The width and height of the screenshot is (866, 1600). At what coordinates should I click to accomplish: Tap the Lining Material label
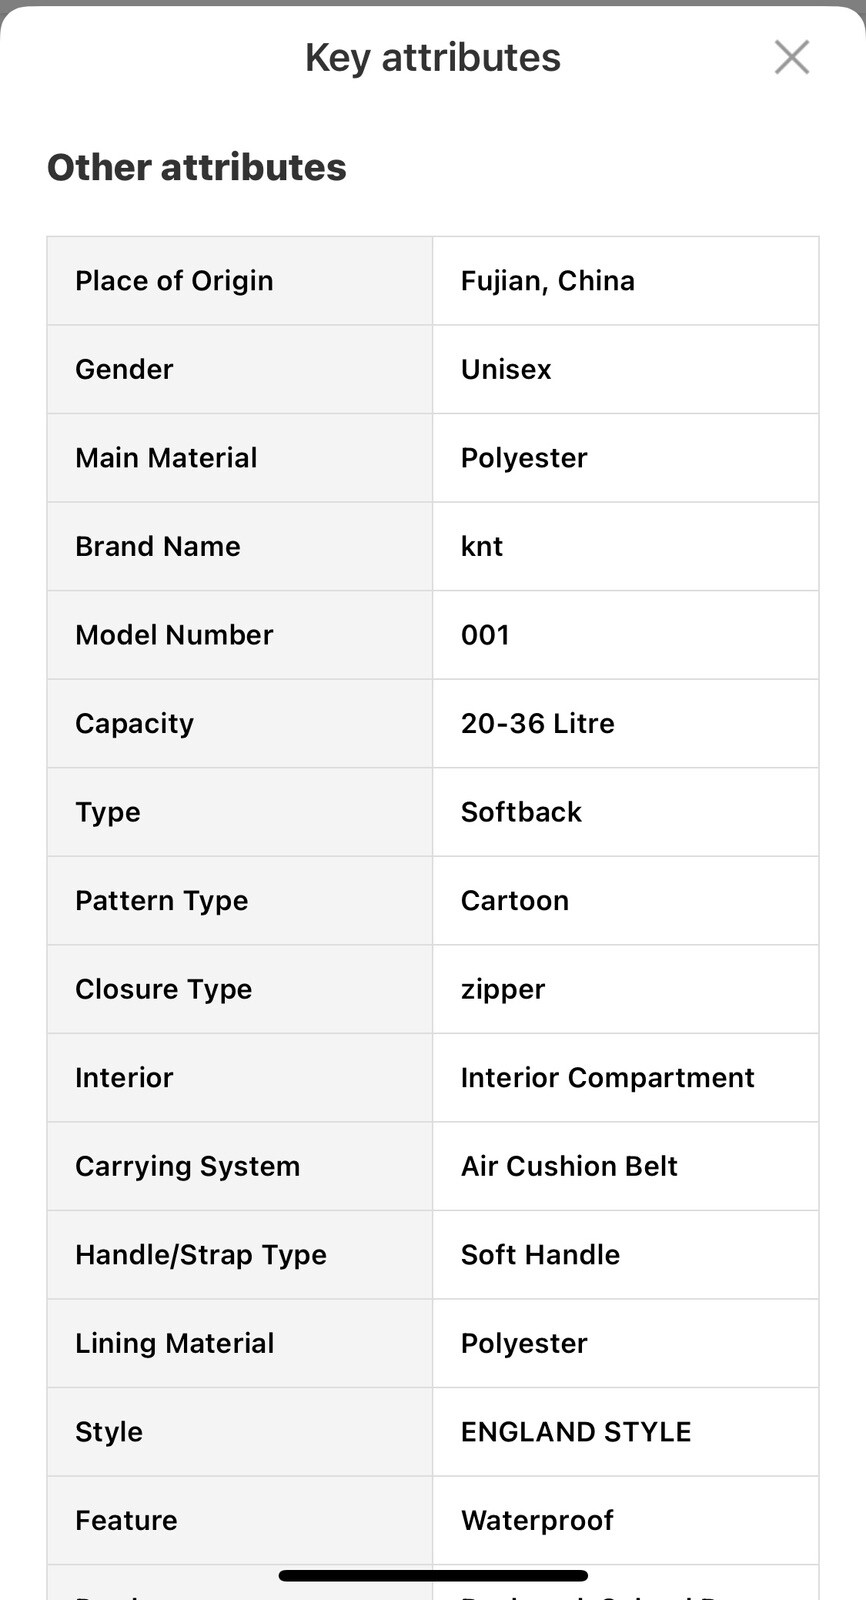coord(175,1343)
